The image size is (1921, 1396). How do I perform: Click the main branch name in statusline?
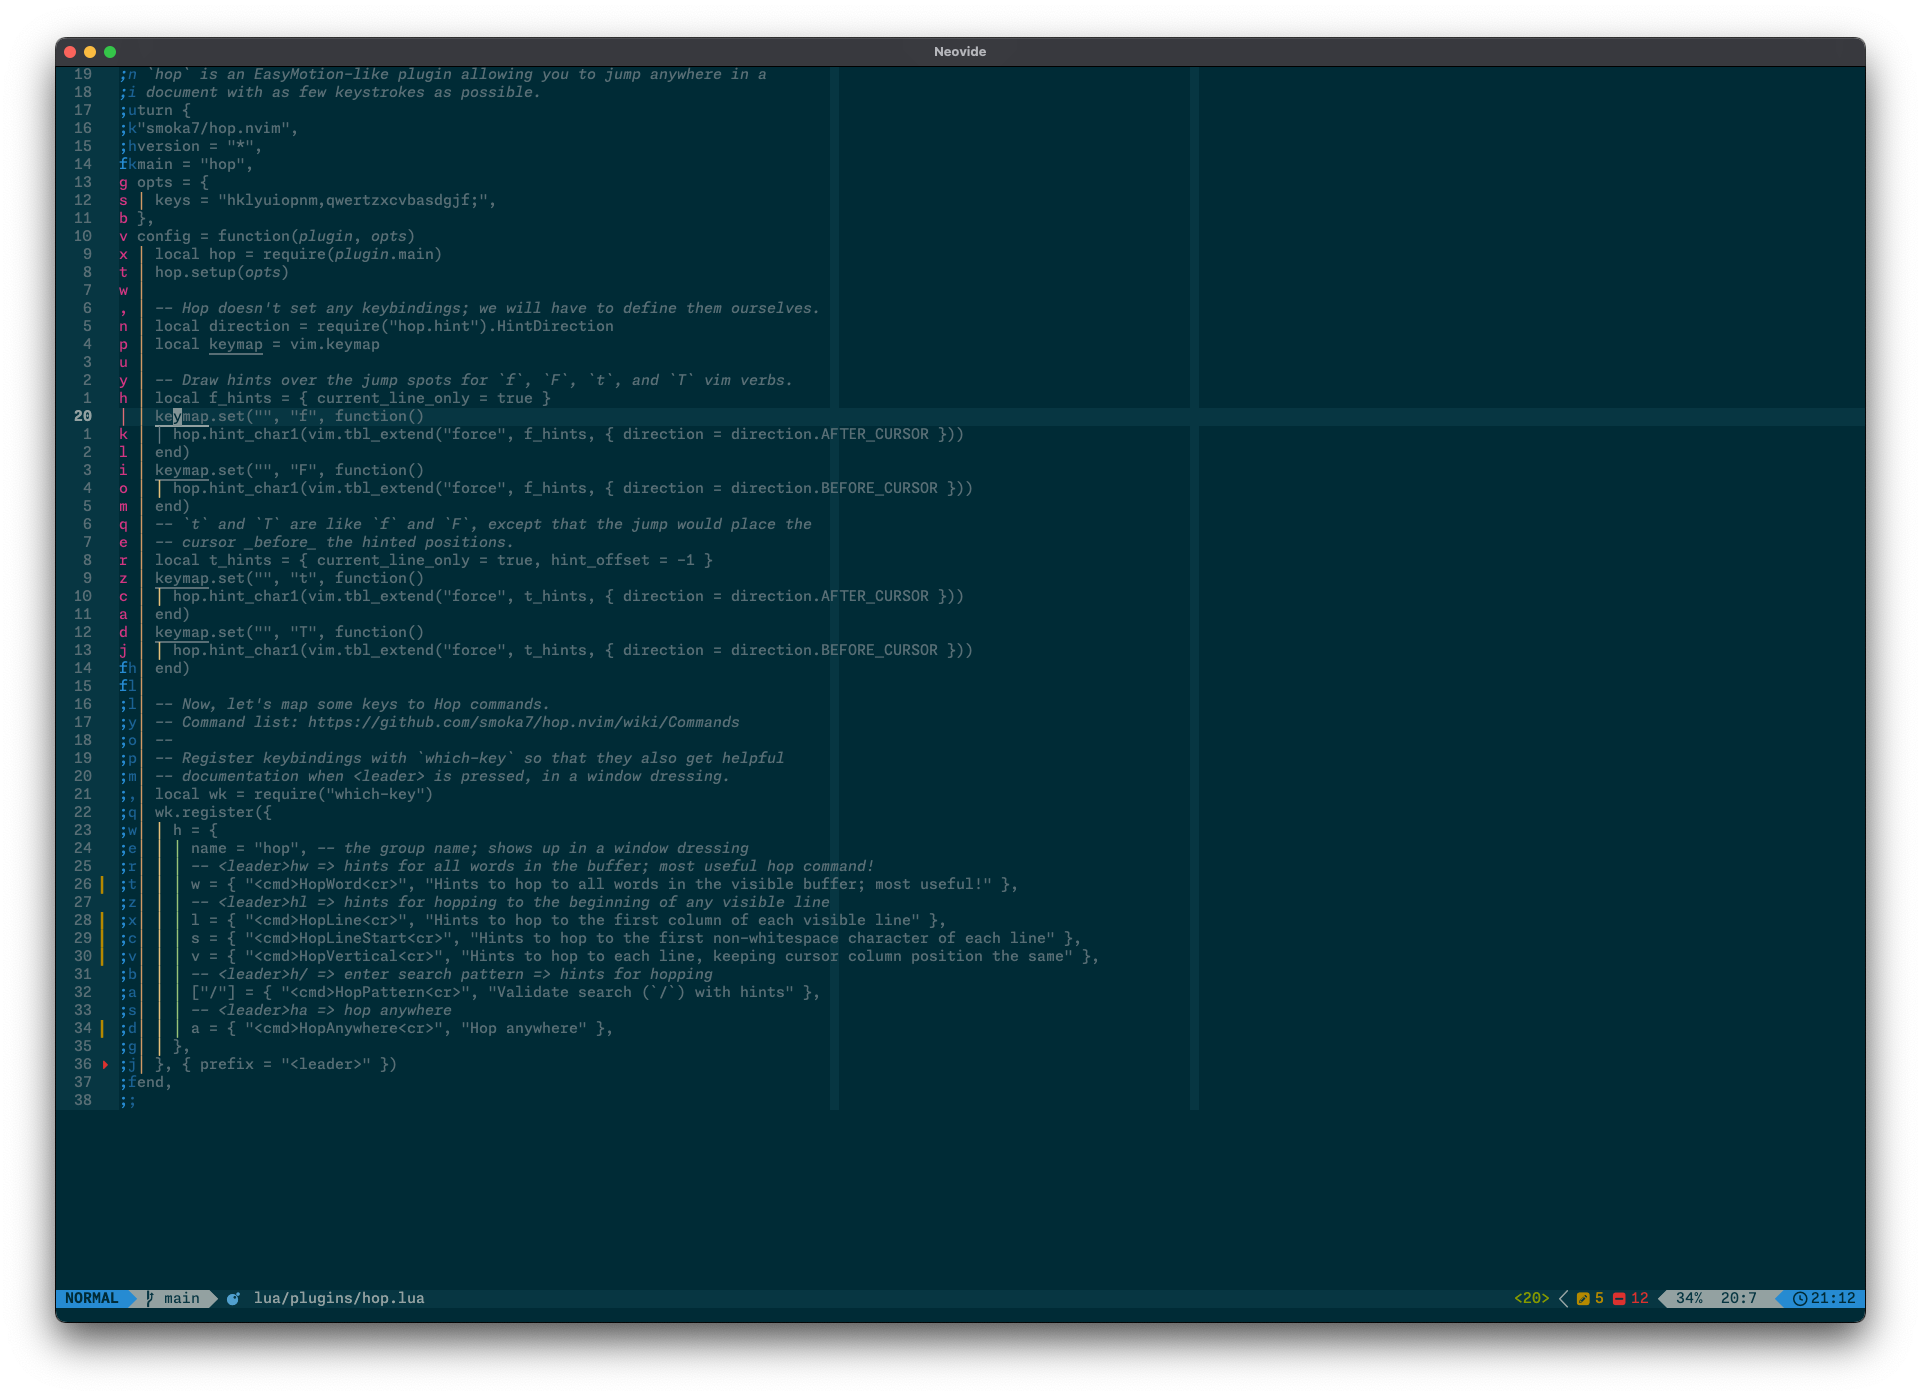point(181,1298)
